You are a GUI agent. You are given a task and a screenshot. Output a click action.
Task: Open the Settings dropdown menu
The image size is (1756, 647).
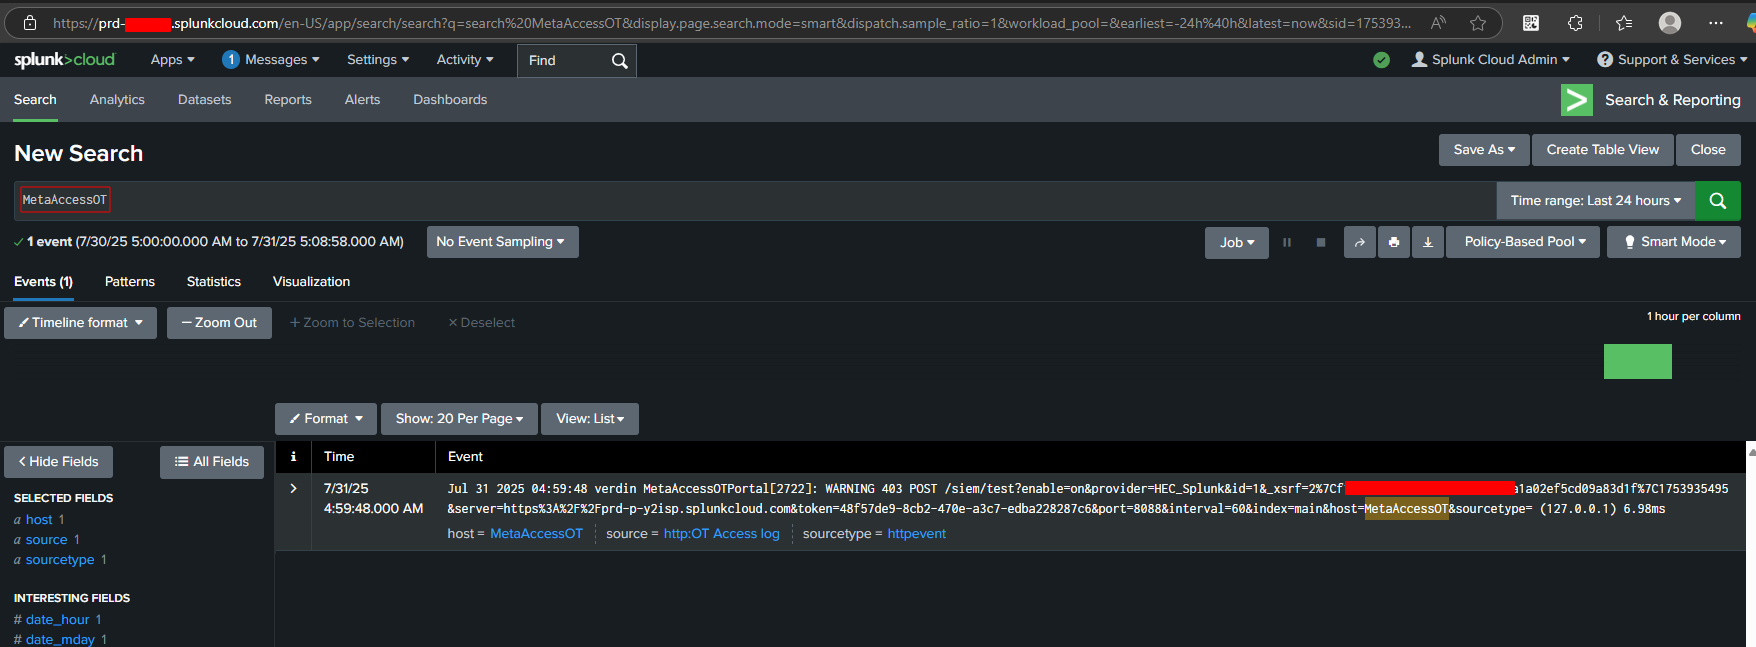point(378,60)
